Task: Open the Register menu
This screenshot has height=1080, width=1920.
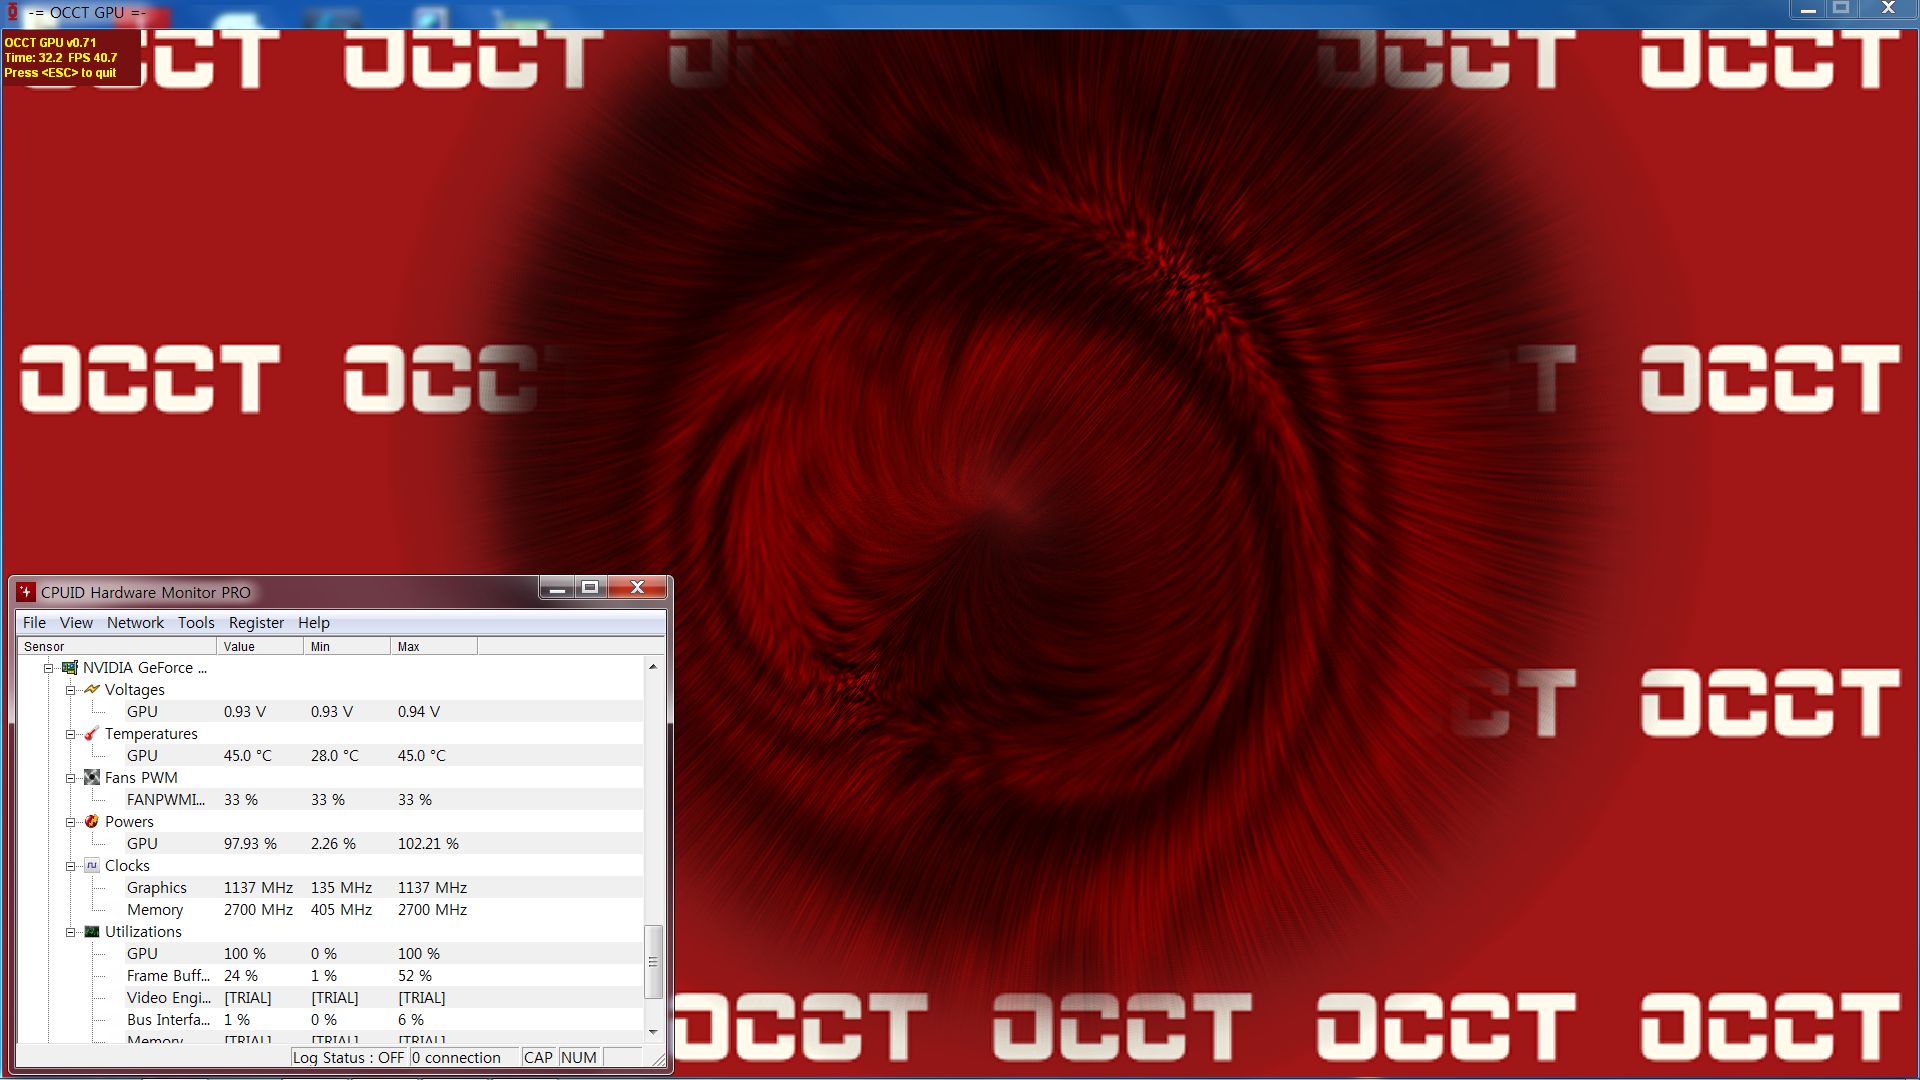Action: tap(256, 623)
